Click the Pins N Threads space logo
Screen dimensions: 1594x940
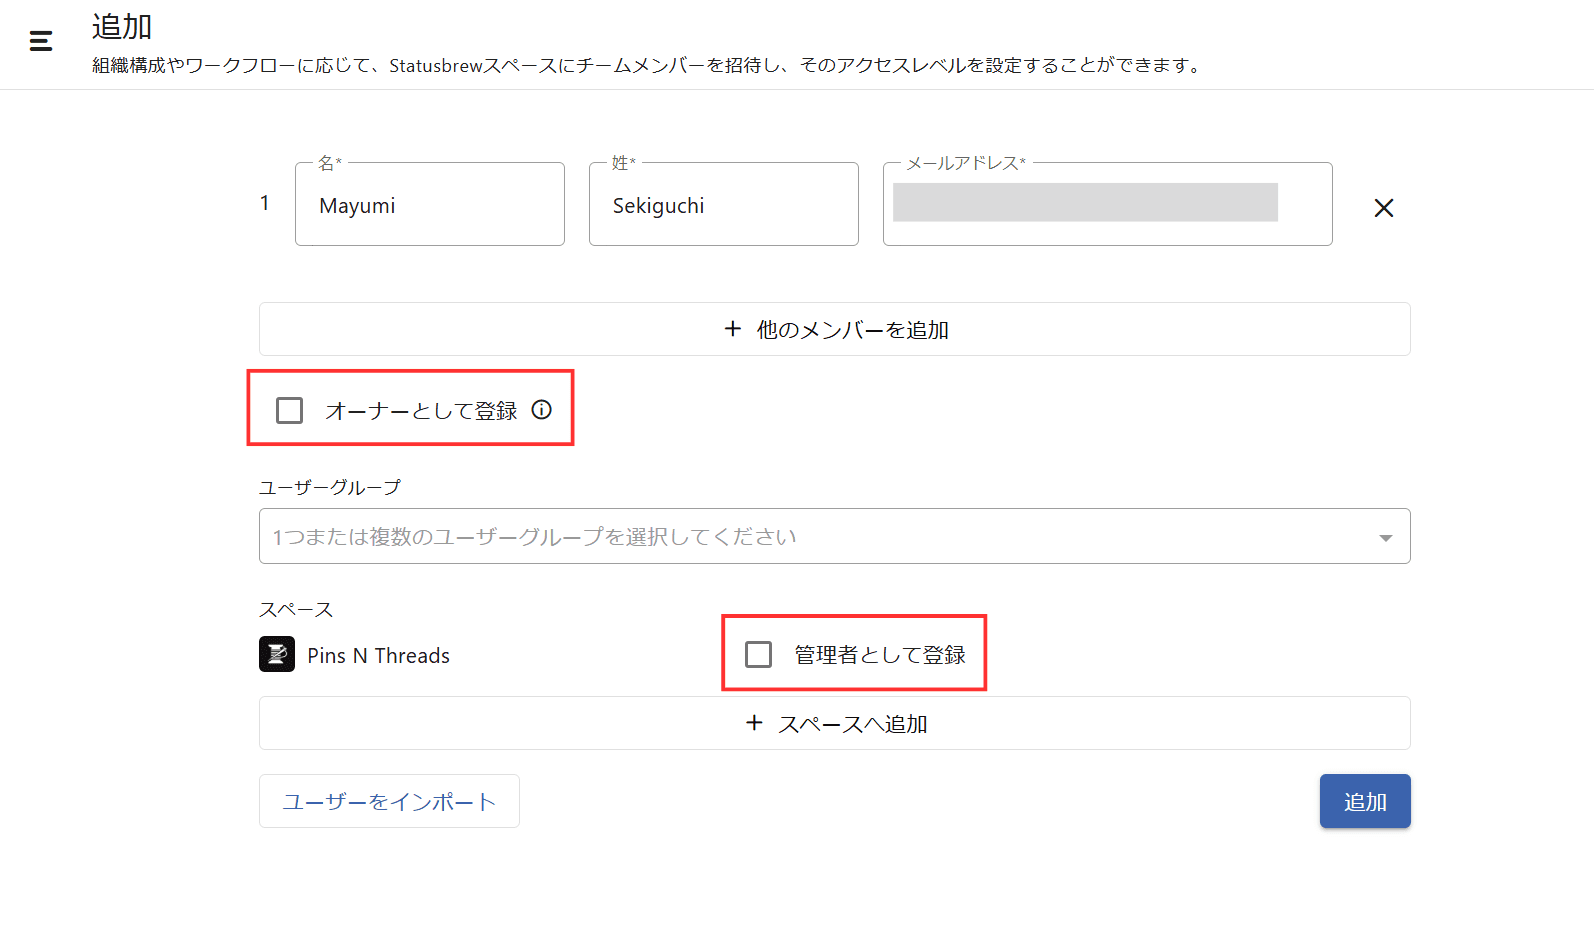coord(277,655)
